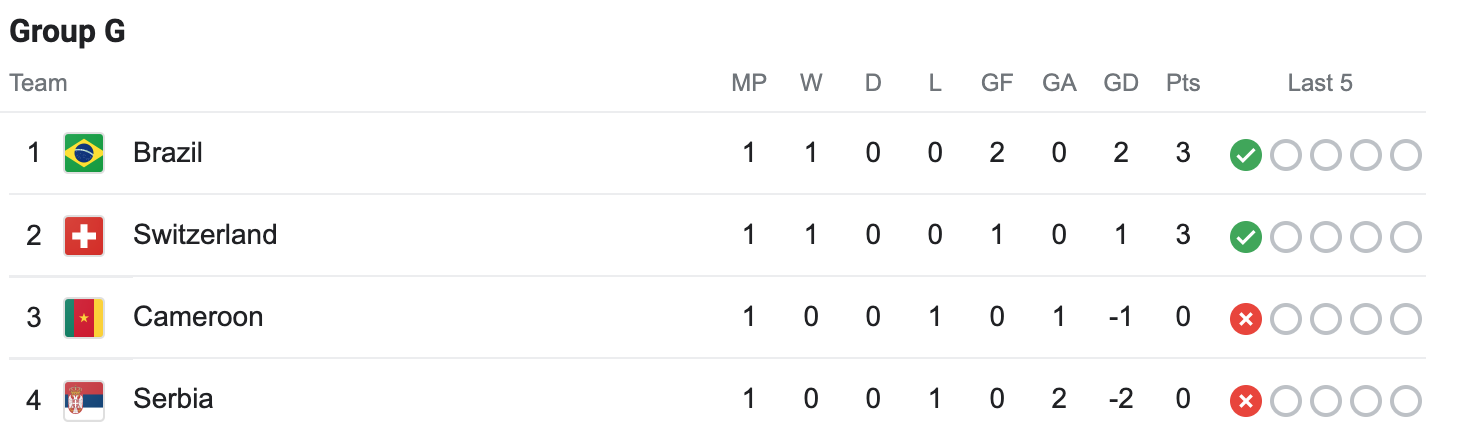Viewport: 1468px width, 444px height.
Task: Click the Cameroon flag icon
Action: coord(84,318)
